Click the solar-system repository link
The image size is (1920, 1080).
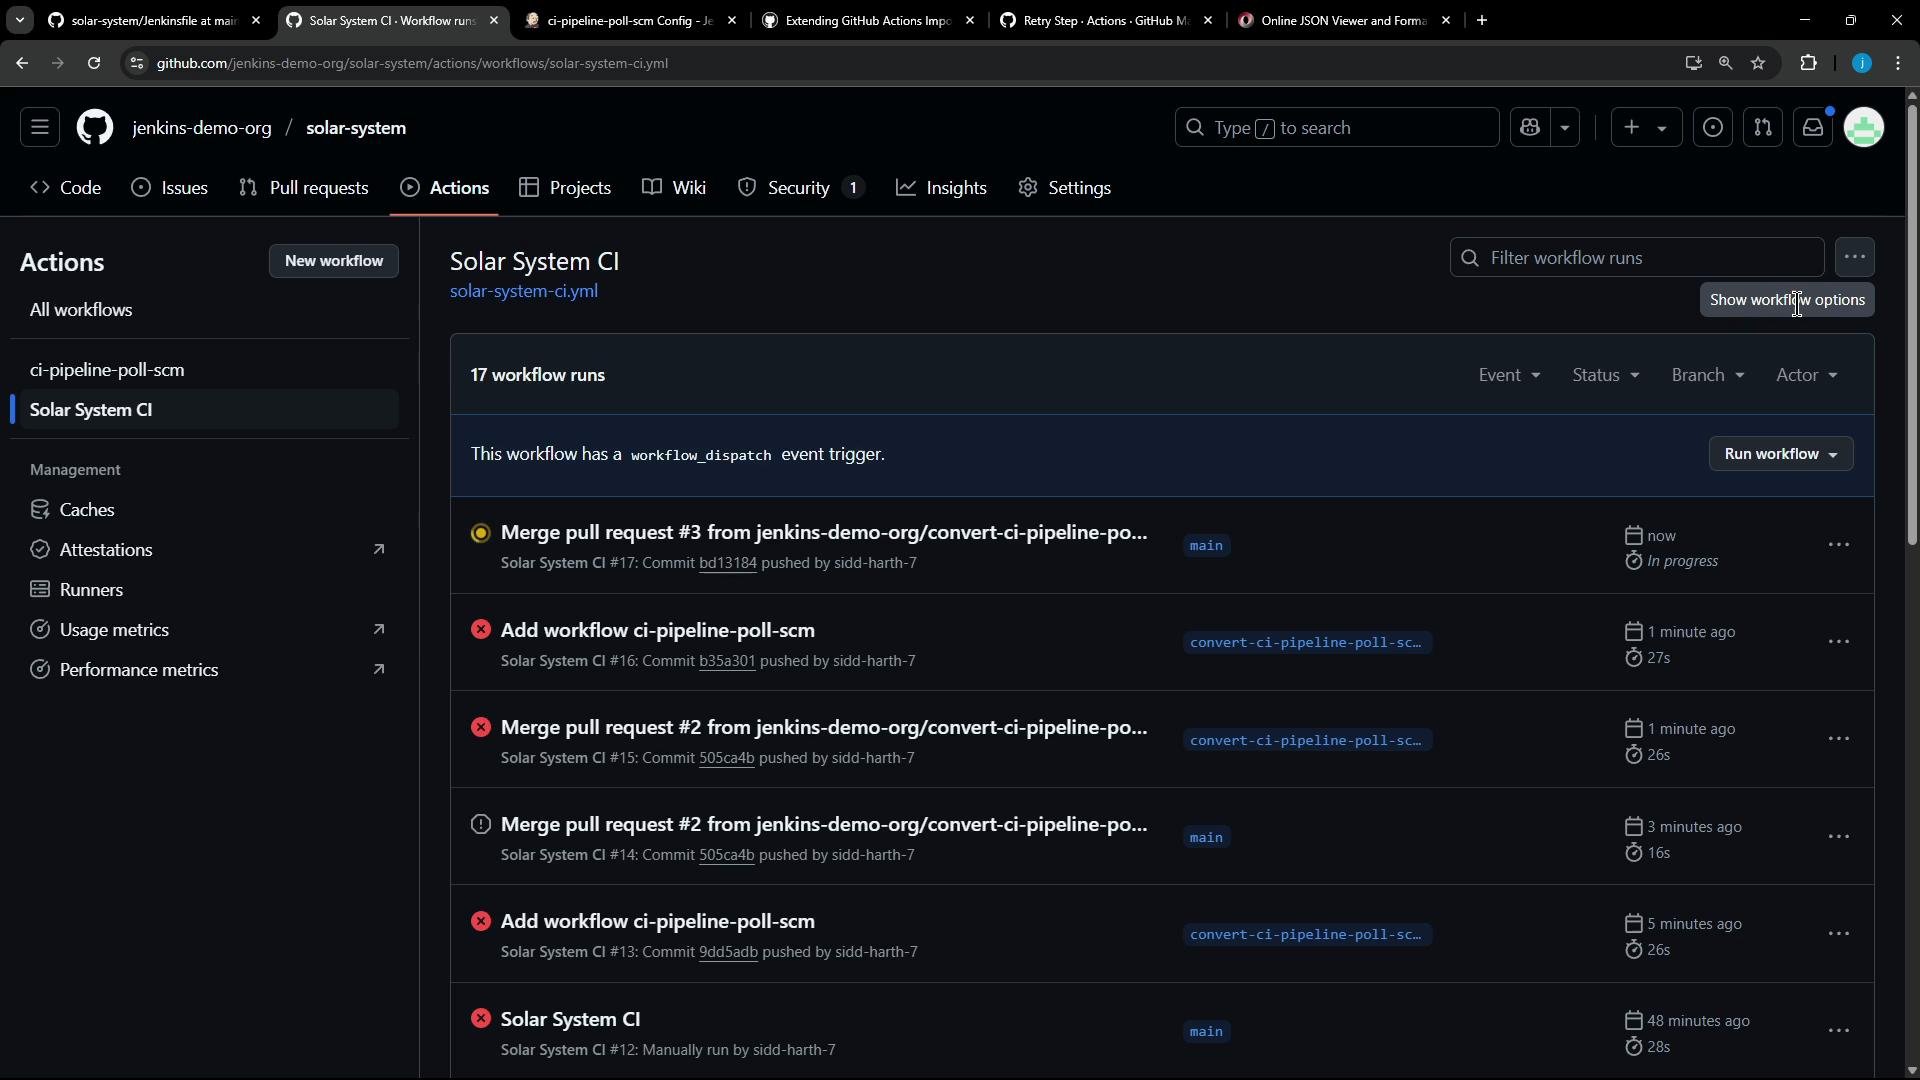coord(356,128)
